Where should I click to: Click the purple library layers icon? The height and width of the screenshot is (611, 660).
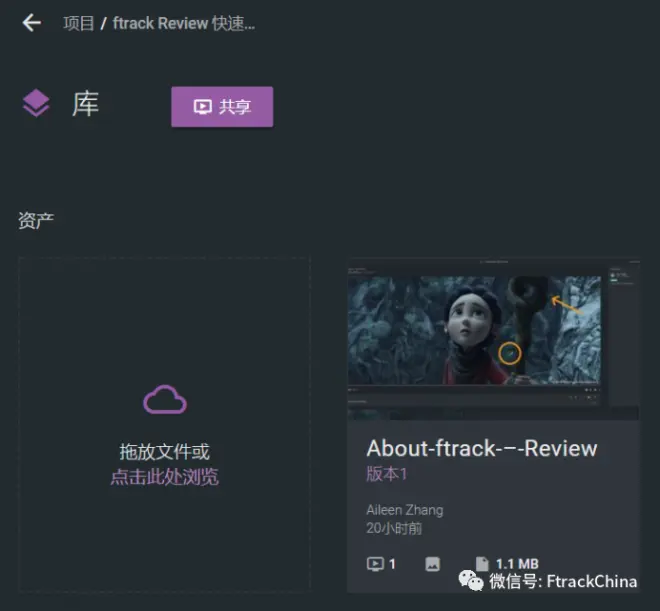click(x=36, y=103)
